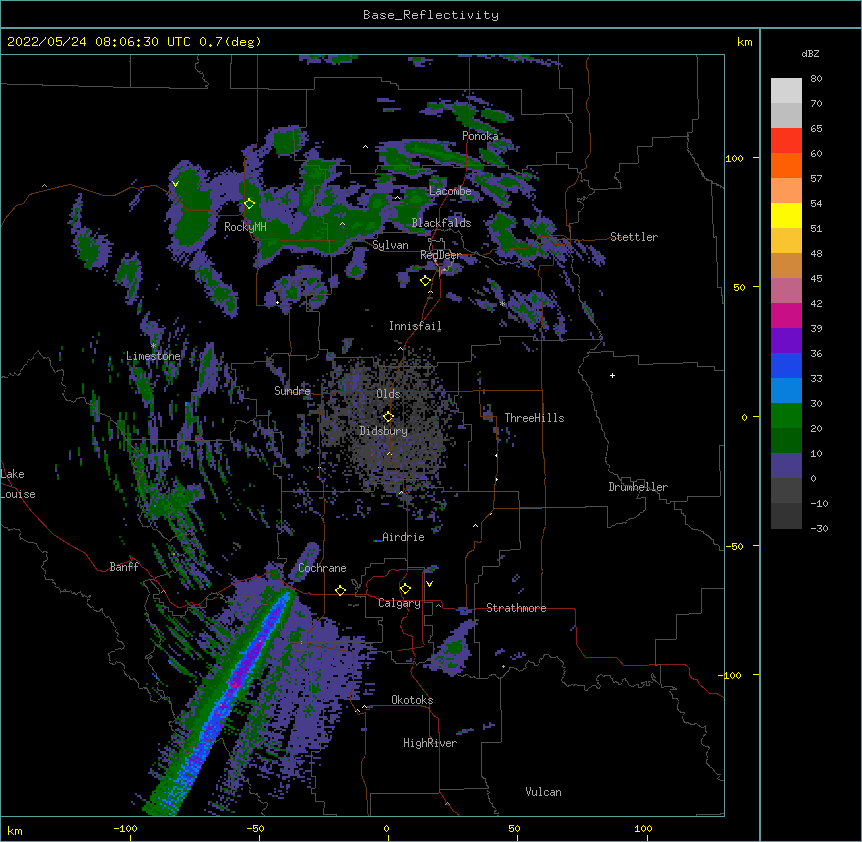The height and width of the screenshot is (842, 862).
Task: Click the royal blue swatch below the 36 dBZ value
Action: pyautogui.click(x=786, y=365)
